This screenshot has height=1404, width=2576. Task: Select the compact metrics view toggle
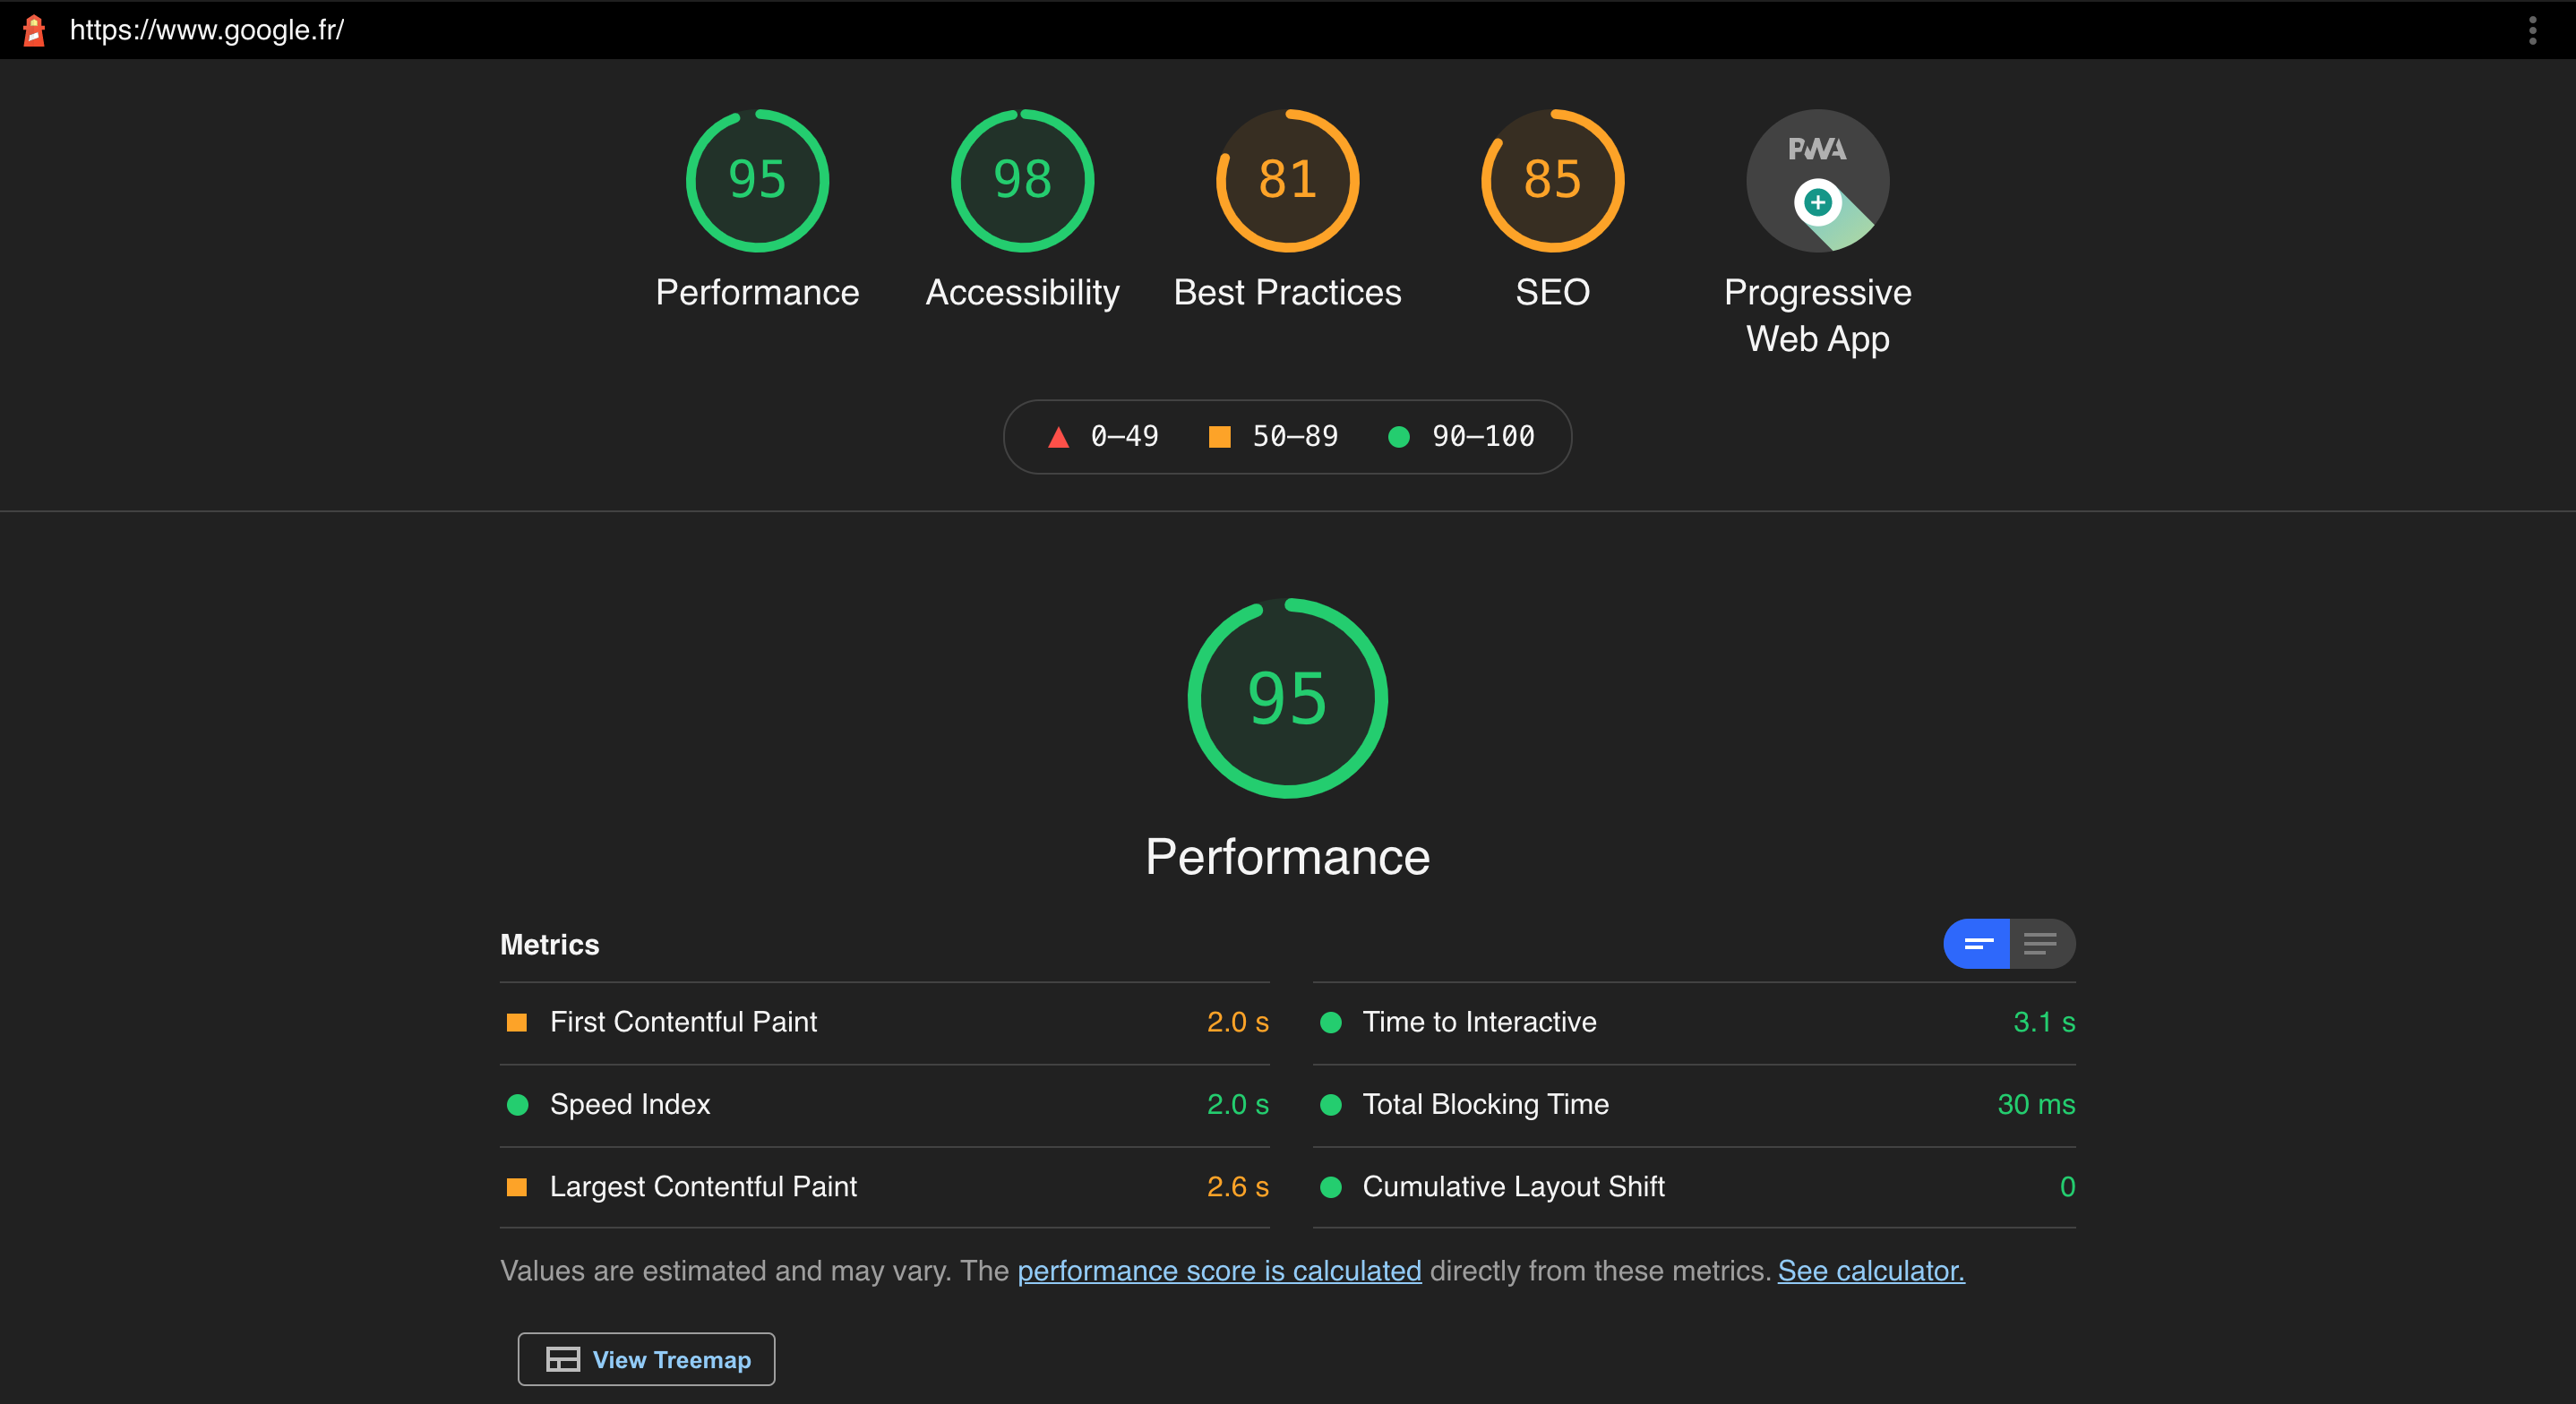click(1977, 944)
